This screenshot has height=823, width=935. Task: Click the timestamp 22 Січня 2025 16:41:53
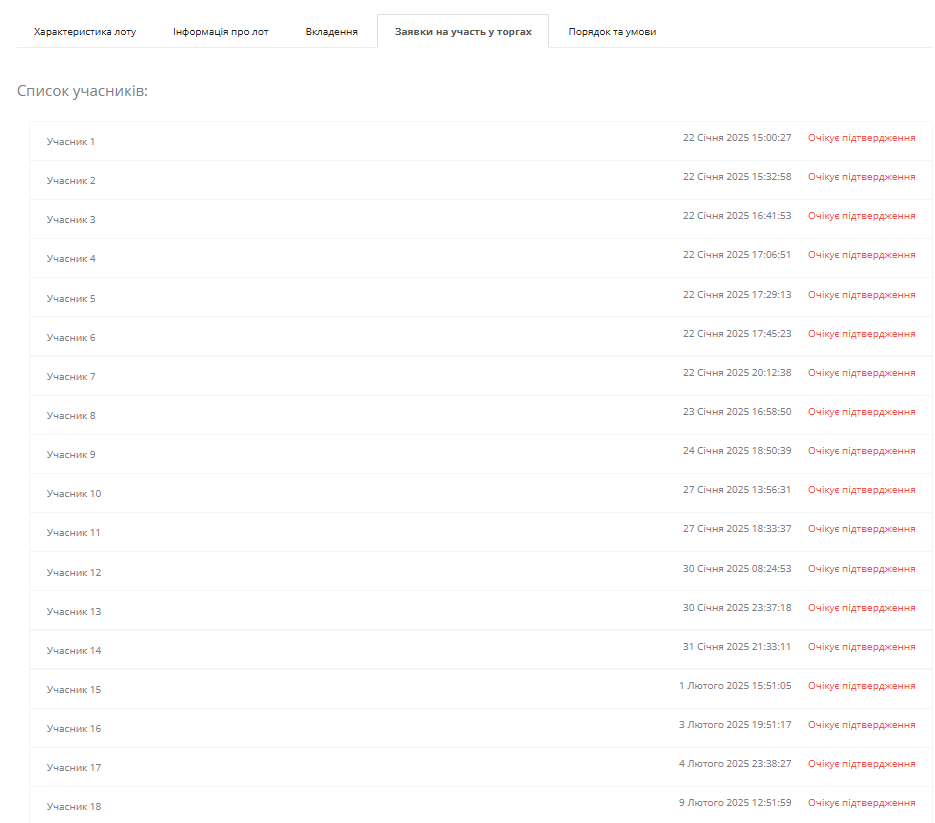click(x=736, y=216)
